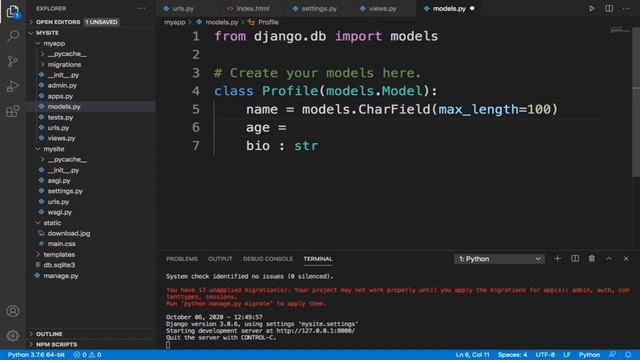Viewport: 640px width, 360px height.
Task: Run Python file with play button
Action: pyautogui.click(x=592, y=9)
